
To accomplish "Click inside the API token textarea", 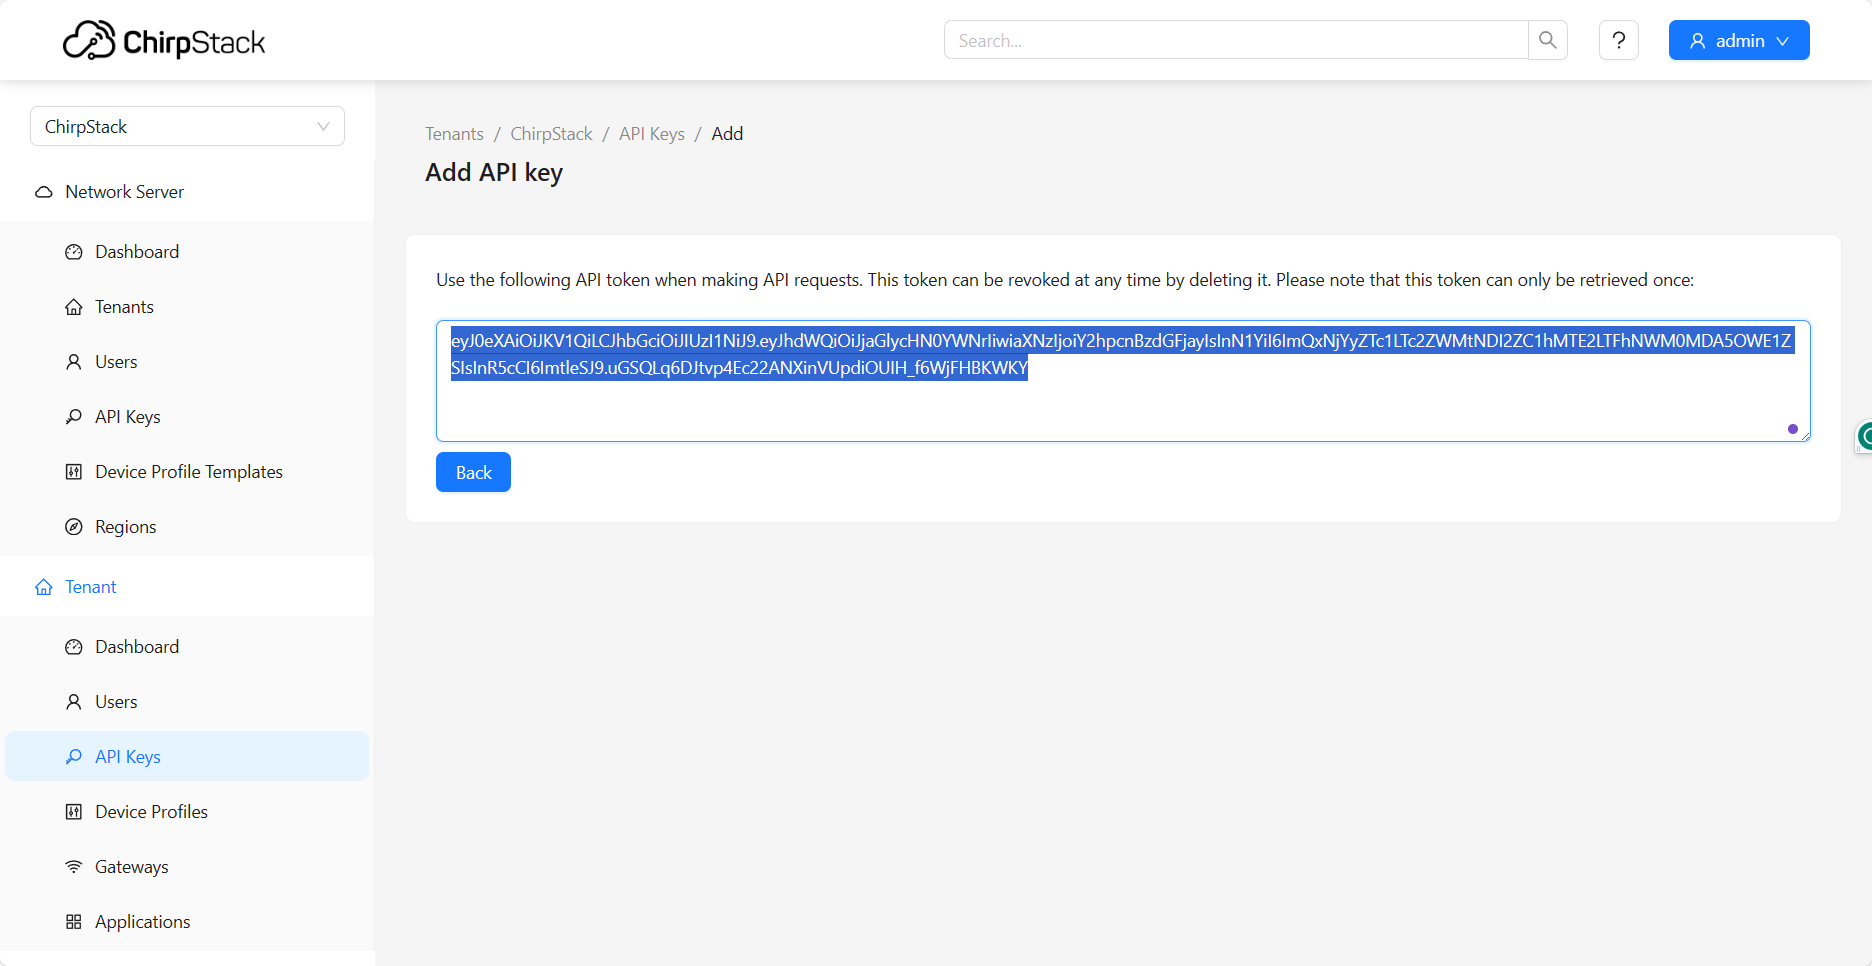I will tap(1123, 381).
